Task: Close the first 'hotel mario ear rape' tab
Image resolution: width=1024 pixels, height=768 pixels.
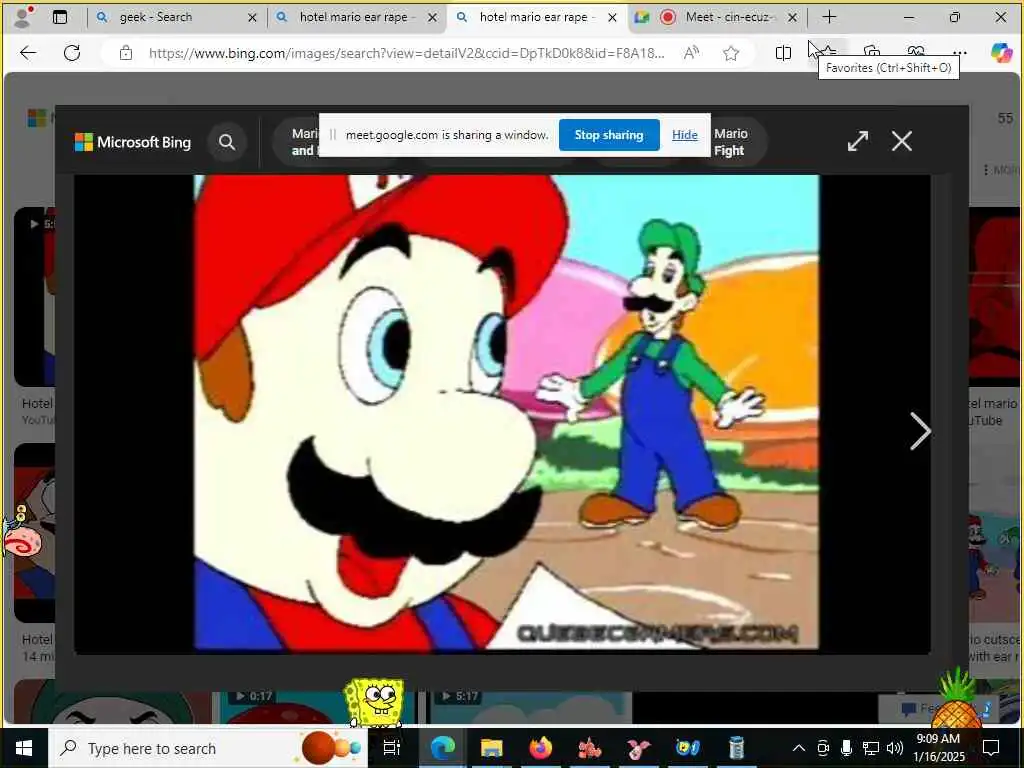Action: [x=432, y=18]
